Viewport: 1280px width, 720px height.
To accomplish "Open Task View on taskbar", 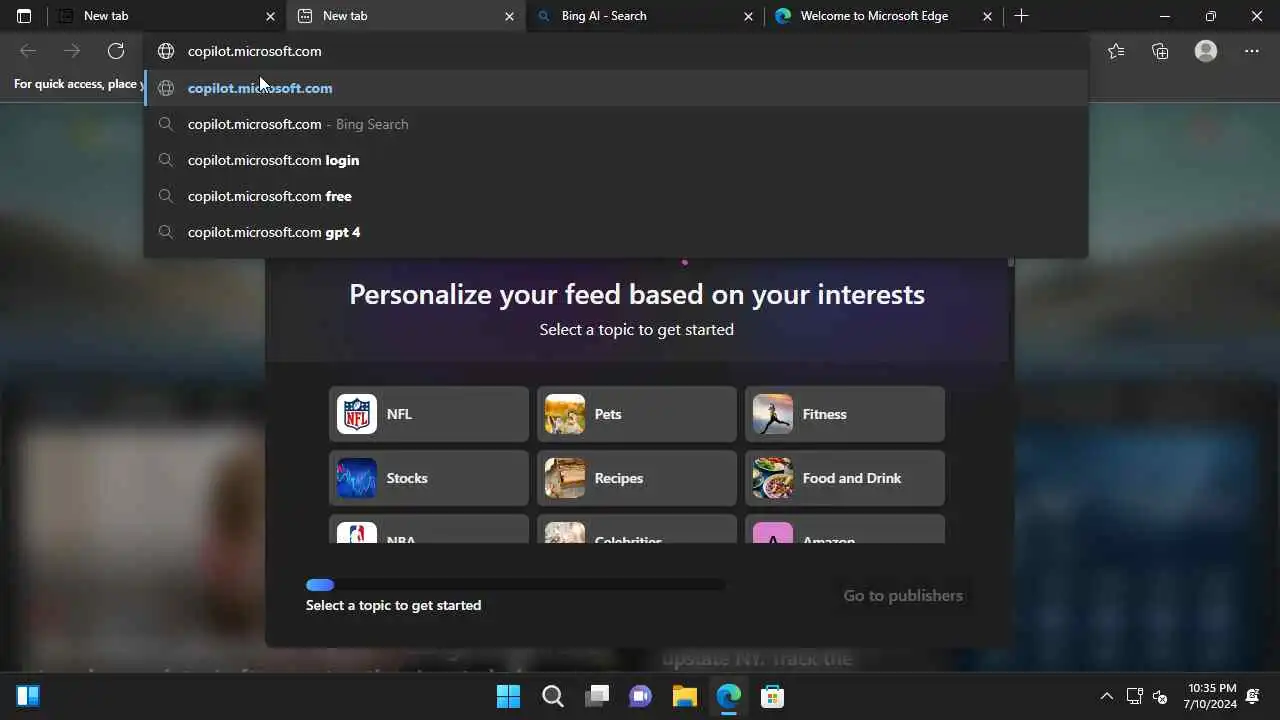I will click(596, 696).
